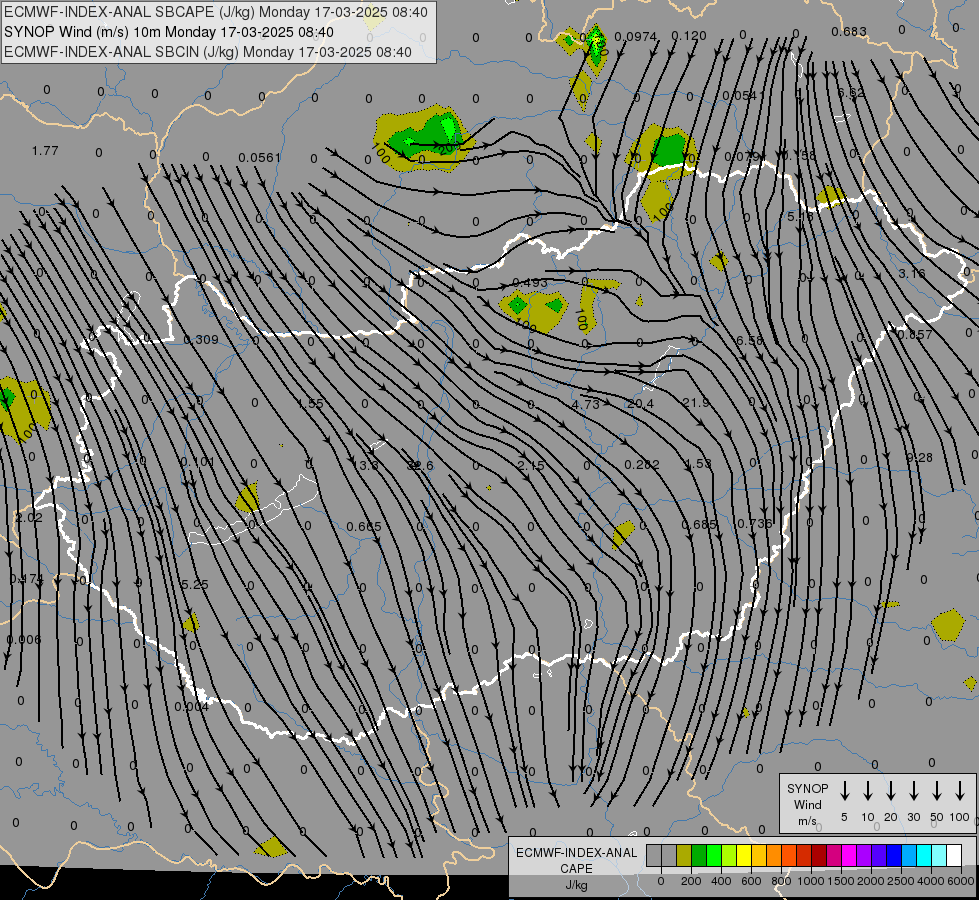Click the 0.474 value at the left edge

click(27, 579)
